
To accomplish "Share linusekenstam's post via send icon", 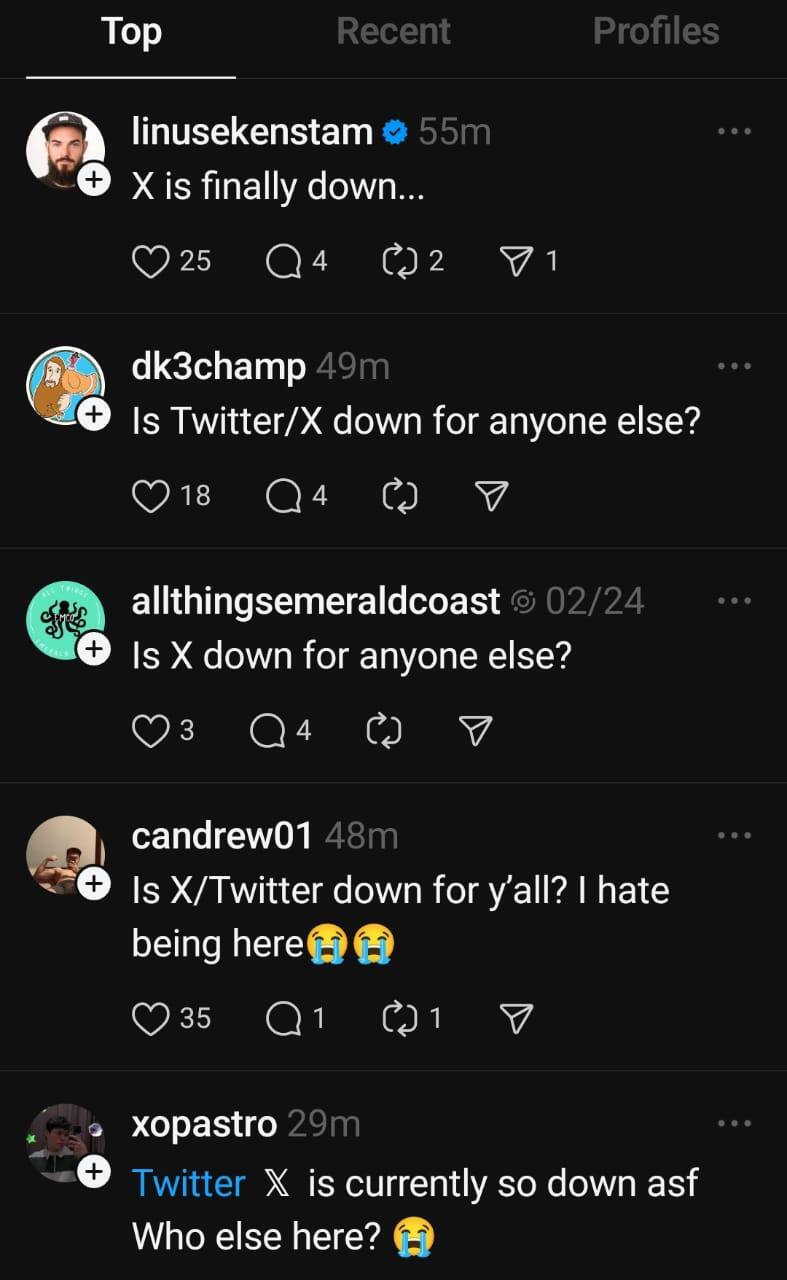I will click(515, 261).
